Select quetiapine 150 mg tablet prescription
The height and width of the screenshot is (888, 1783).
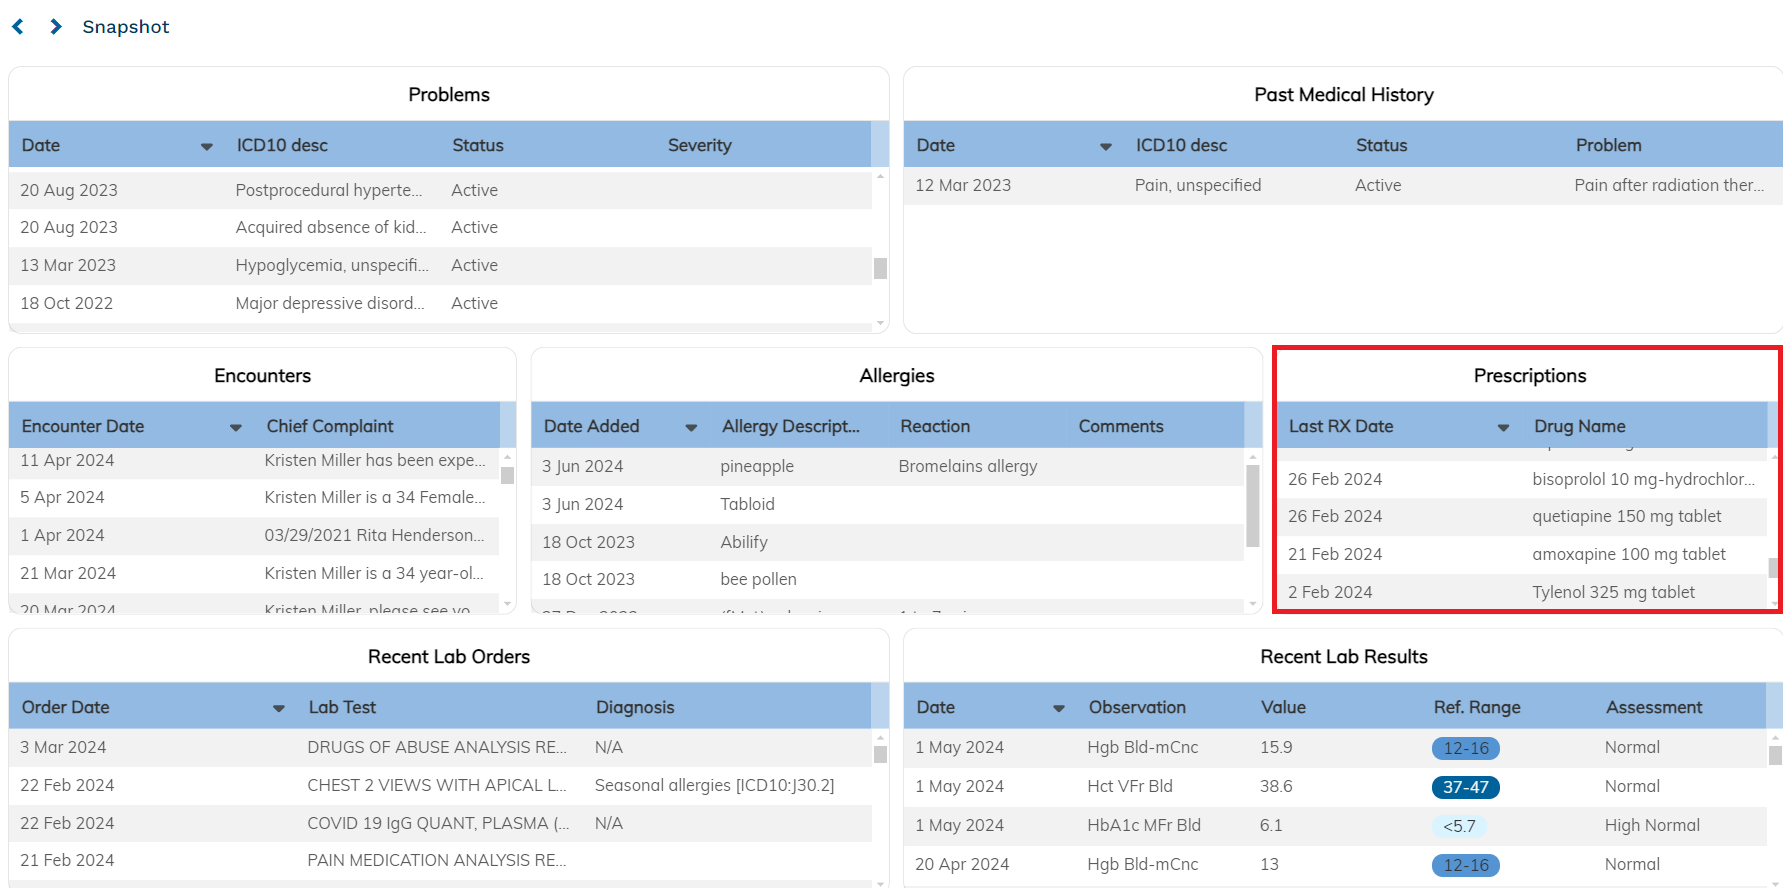coord(1522,517)
